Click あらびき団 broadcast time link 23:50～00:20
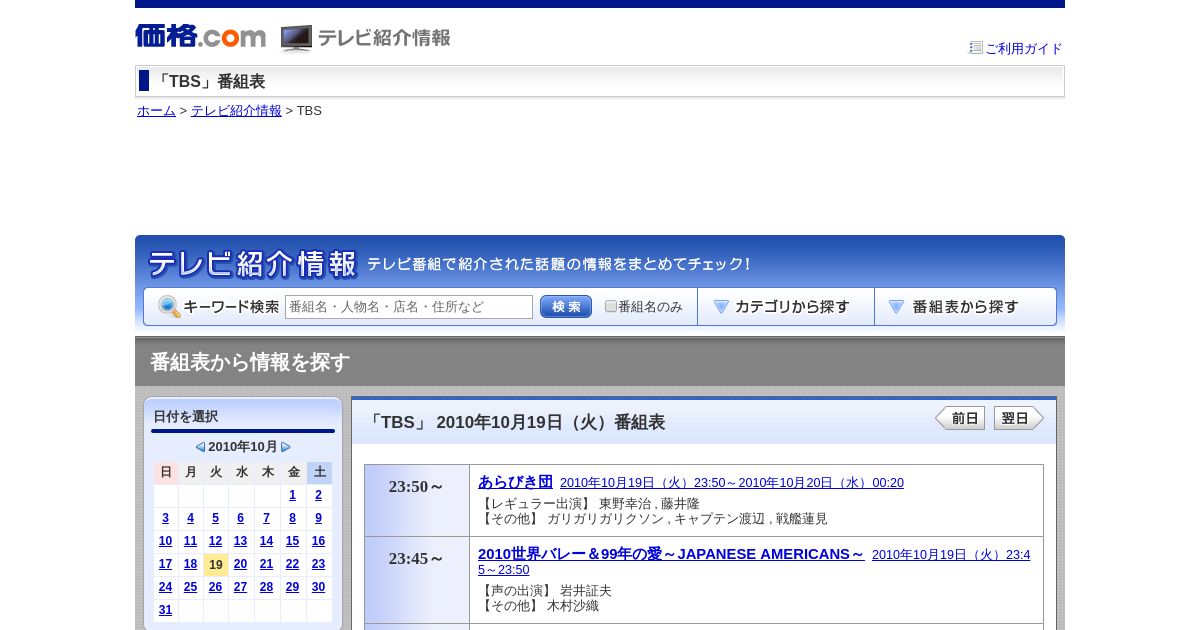 (x=732, y=482)
